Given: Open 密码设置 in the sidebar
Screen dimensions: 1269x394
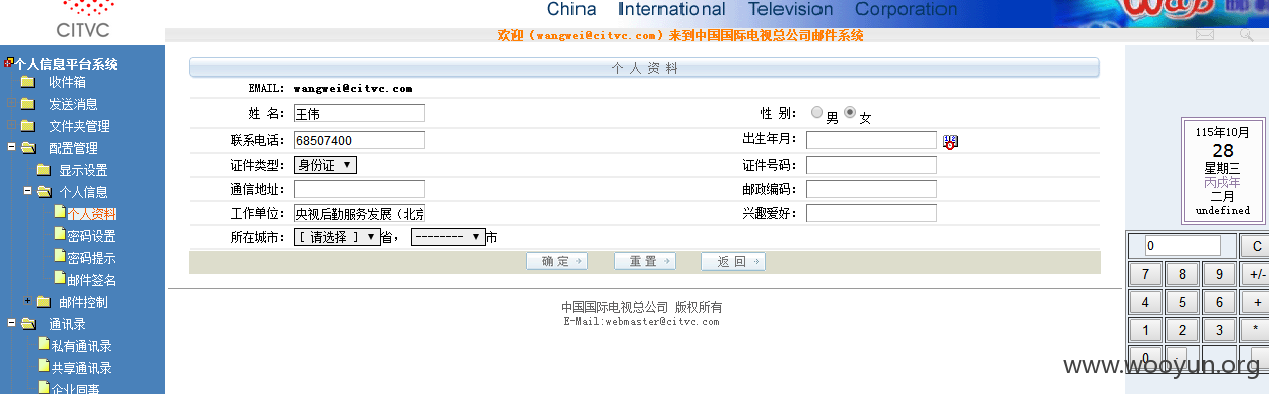Looking at the screenshot, I should coord(91,236).
